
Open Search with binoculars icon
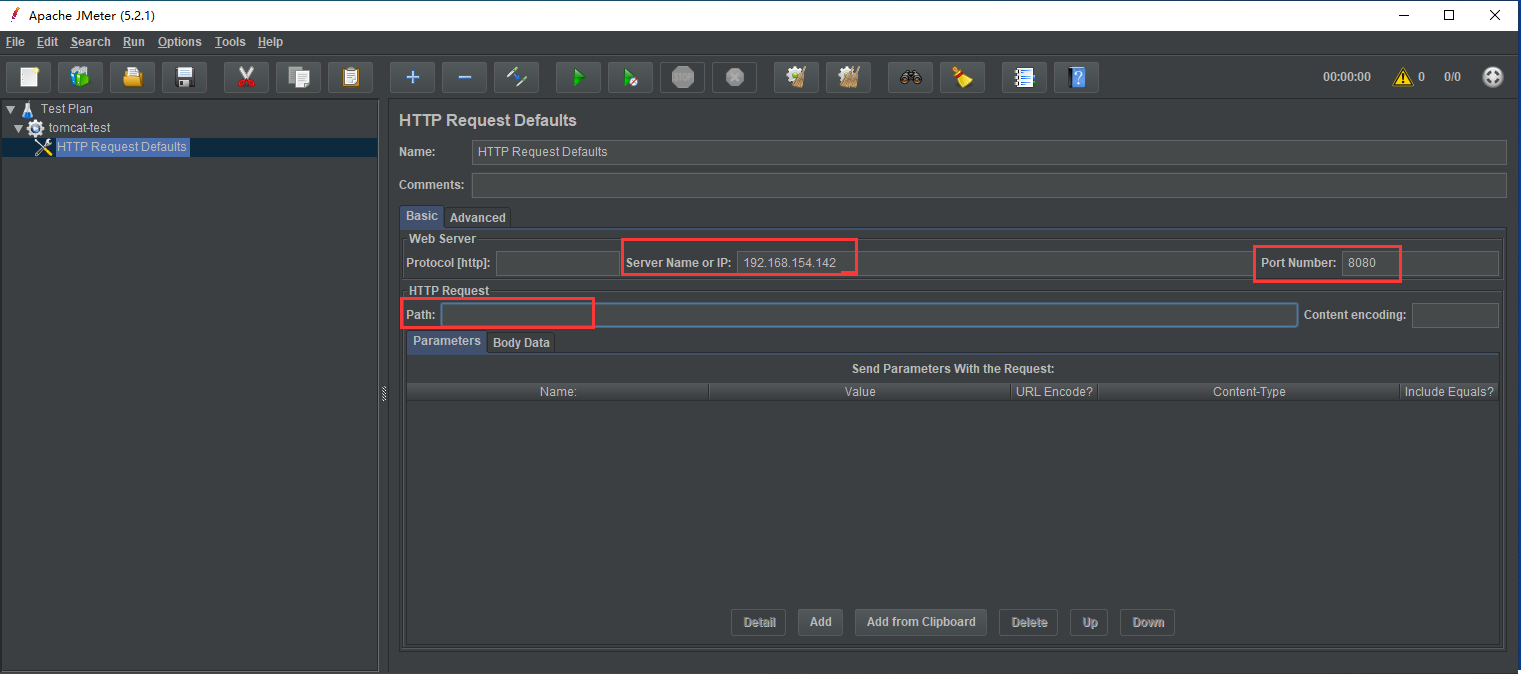(x=910, y=77)
